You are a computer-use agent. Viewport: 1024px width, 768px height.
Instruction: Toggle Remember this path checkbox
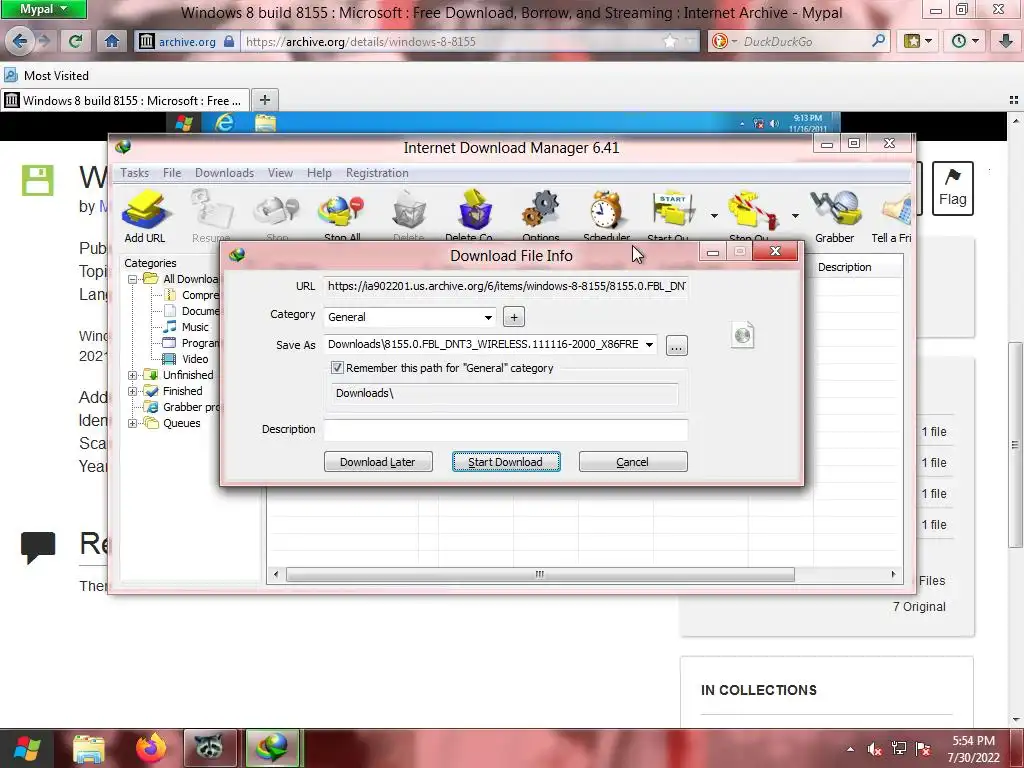click(337, 368)
